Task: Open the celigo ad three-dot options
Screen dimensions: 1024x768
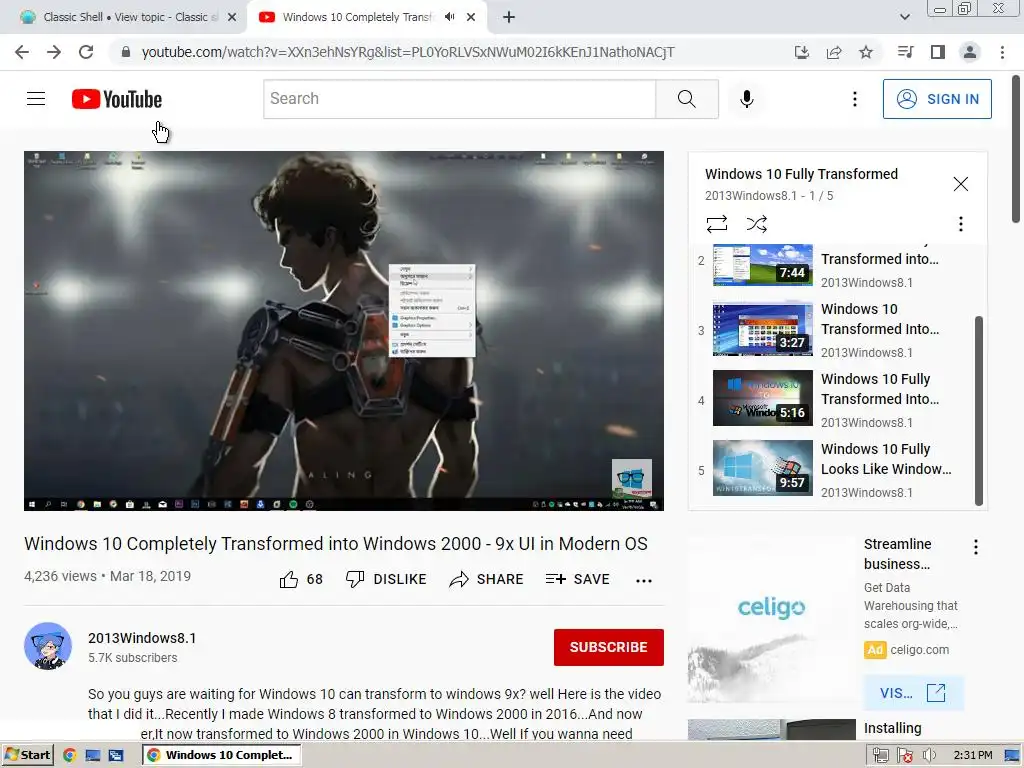Action: coord(976,547)
